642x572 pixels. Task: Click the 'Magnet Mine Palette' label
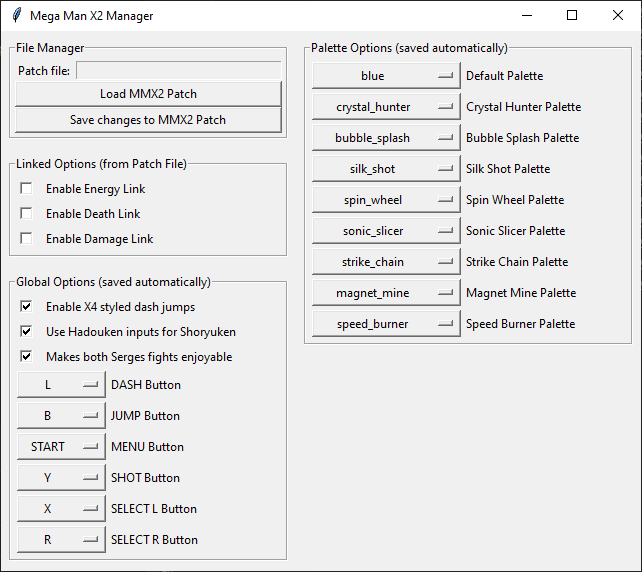pyautogui.click(x=521, y=293)
